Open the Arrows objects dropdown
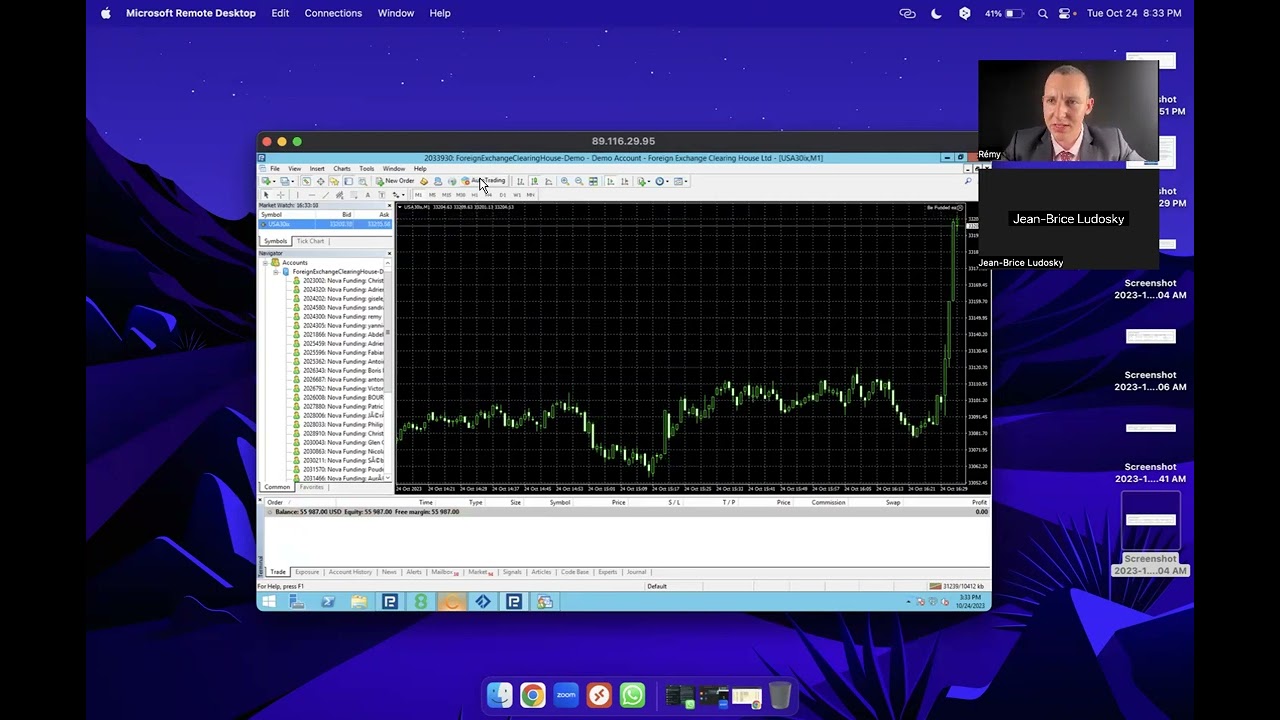Screen dimensions: 1280x720 [398, 194]
